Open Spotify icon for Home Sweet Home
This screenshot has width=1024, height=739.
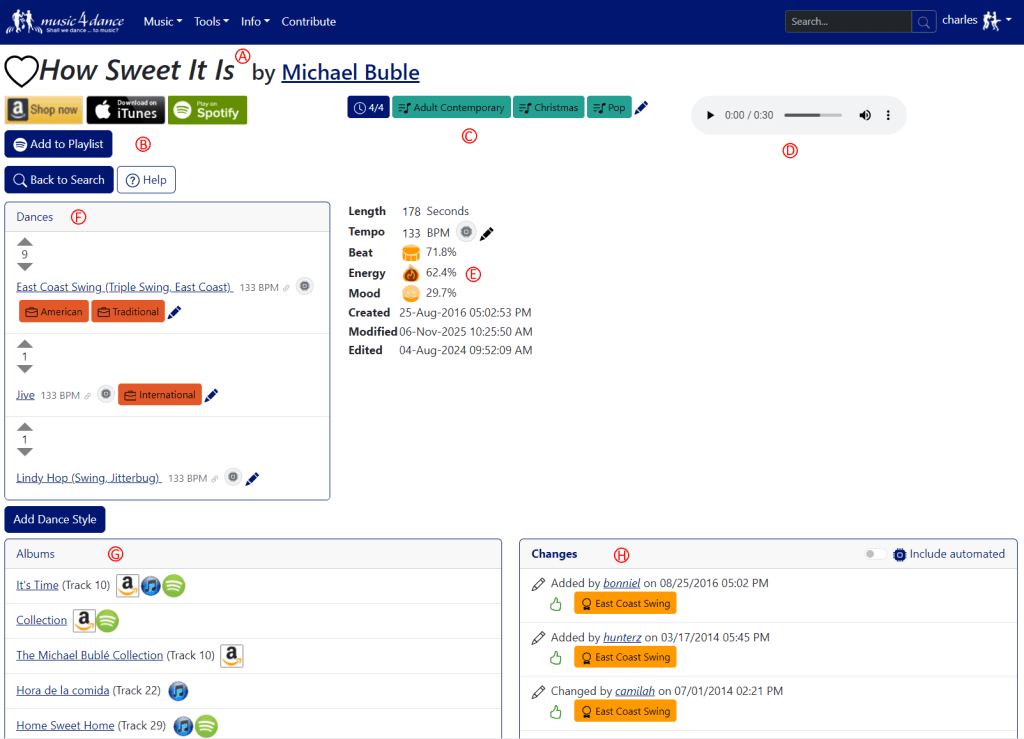click(x=206, y=726)
